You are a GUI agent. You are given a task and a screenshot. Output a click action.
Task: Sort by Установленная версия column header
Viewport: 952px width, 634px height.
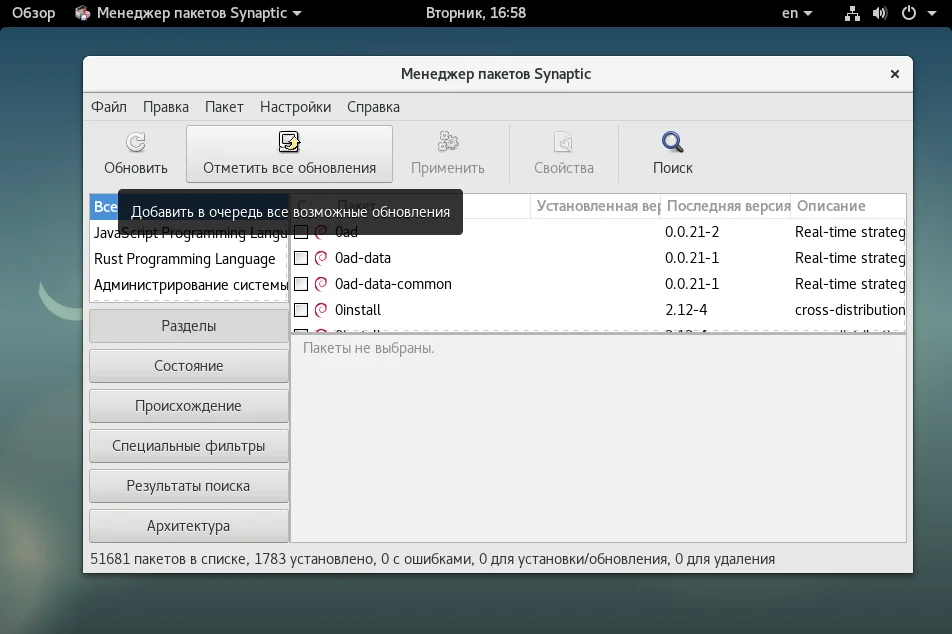(597, 206)
